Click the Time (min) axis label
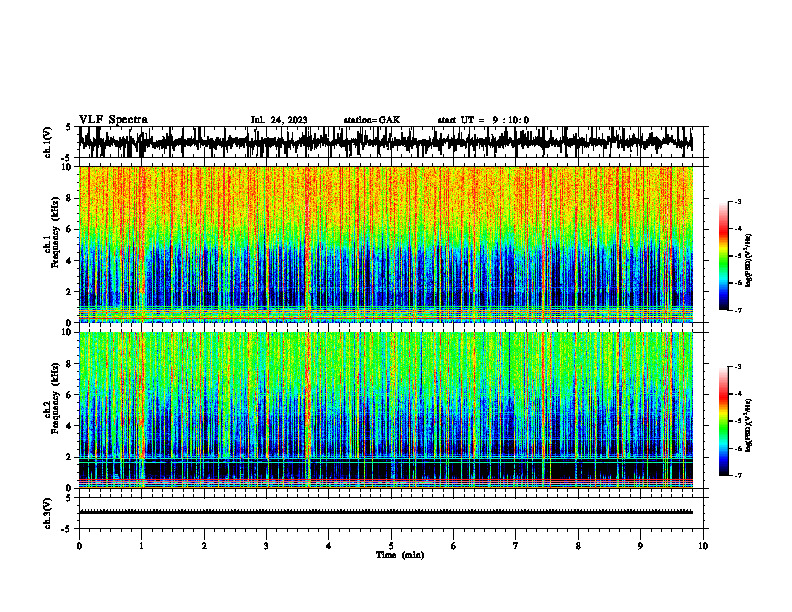Image resolution: width=792 pixels, height=612 pixels. [400, 555]
